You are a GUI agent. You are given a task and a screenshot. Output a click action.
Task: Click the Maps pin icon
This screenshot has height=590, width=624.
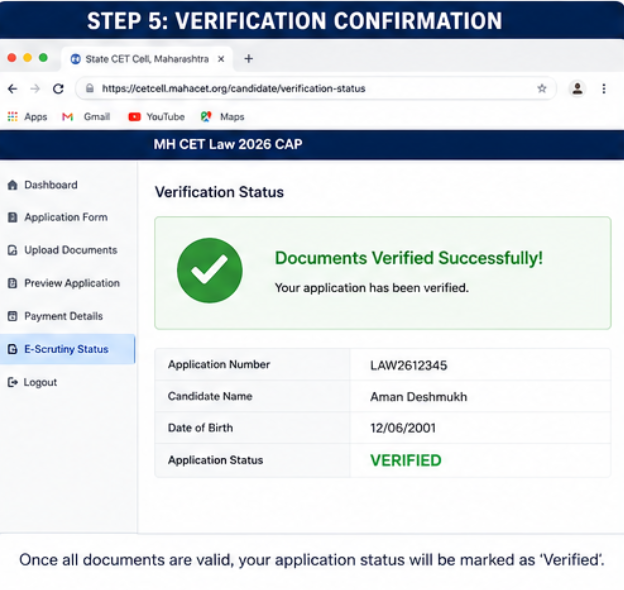[x=206, y=117]
